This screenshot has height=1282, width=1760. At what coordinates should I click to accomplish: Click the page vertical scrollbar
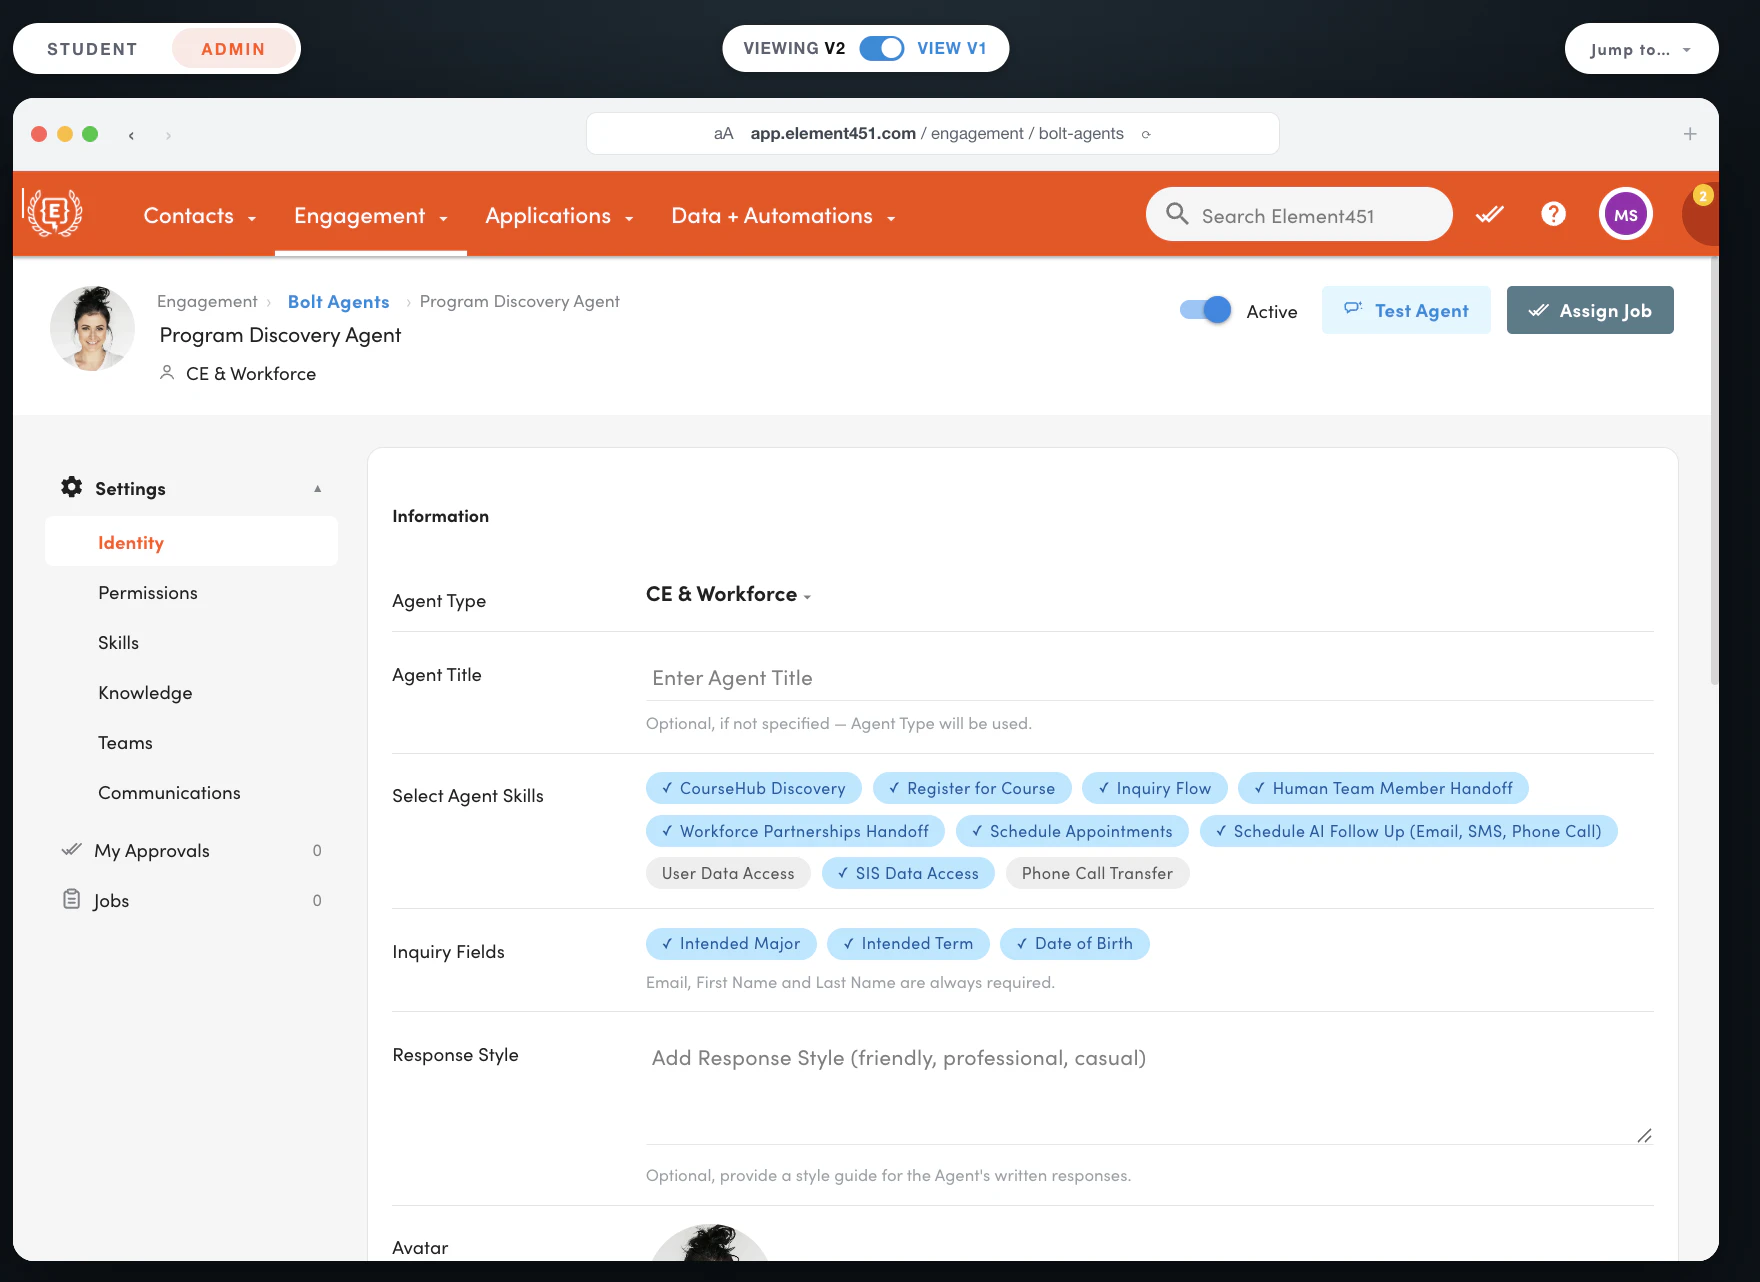tap(1714, 470)
